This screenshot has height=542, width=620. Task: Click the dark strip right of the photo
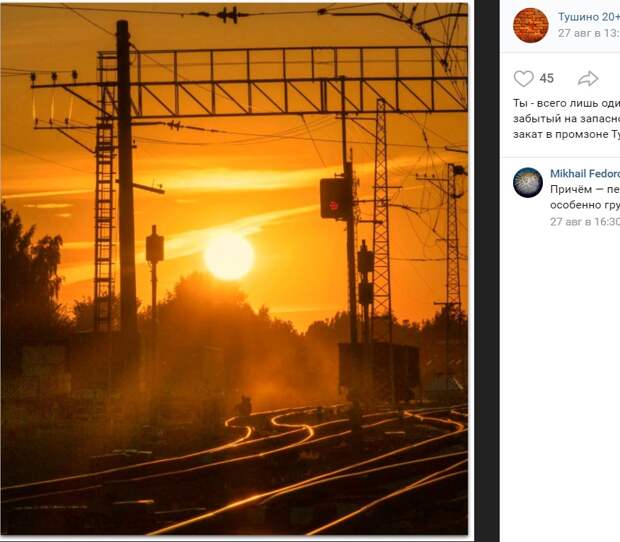tap(487, 271)
